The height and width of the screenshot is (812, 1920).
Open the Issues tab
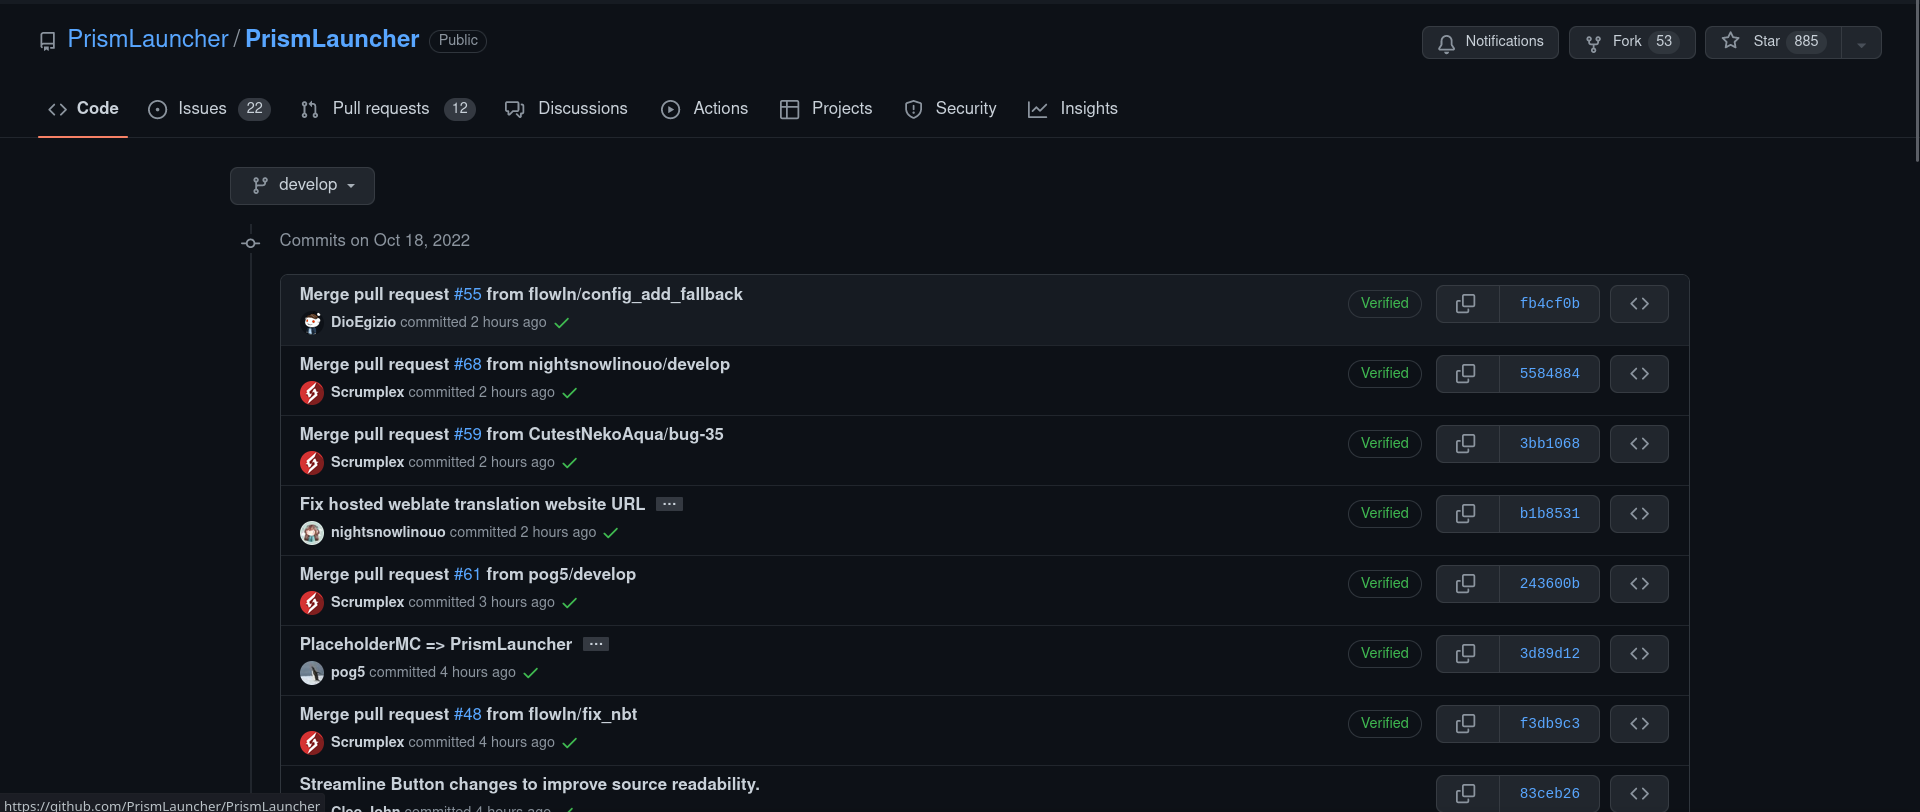point(209,109)
